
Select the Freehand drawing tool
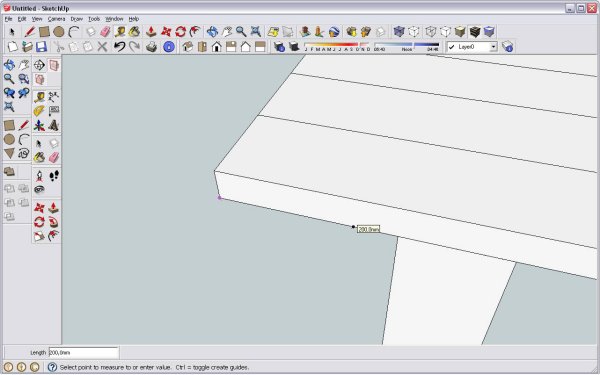pos(24,153)
